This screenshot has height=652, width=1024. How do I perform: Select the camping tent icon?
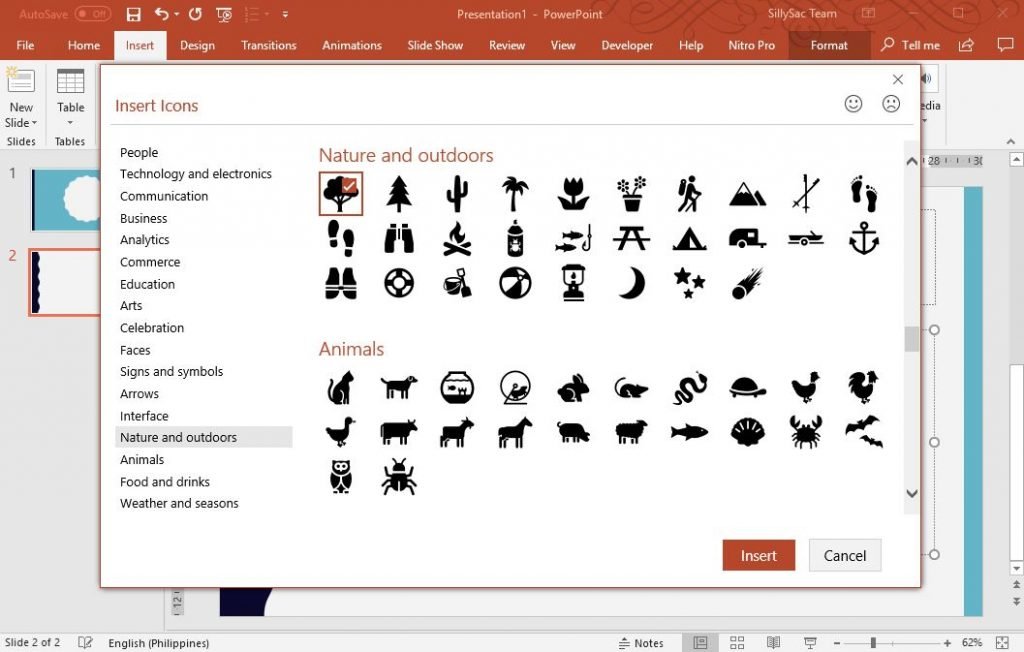point(689,238)
